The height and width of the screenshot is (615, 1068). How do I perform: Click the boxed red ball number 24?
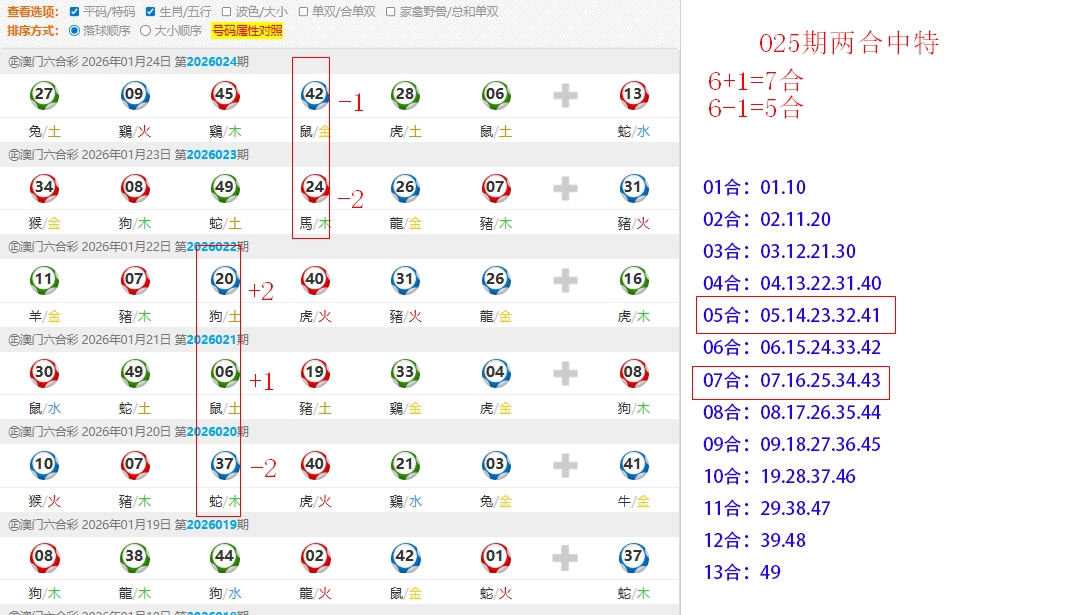tap(314, 187)
